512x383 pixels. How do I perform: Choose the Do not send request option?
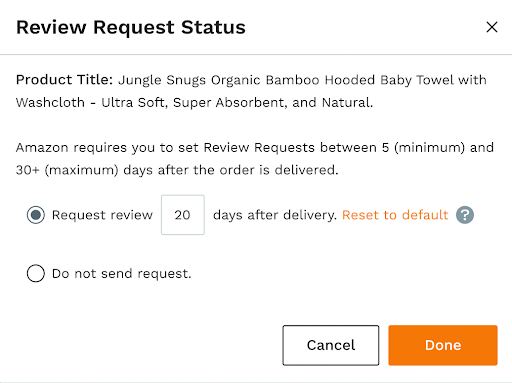[x=36, y=273]
